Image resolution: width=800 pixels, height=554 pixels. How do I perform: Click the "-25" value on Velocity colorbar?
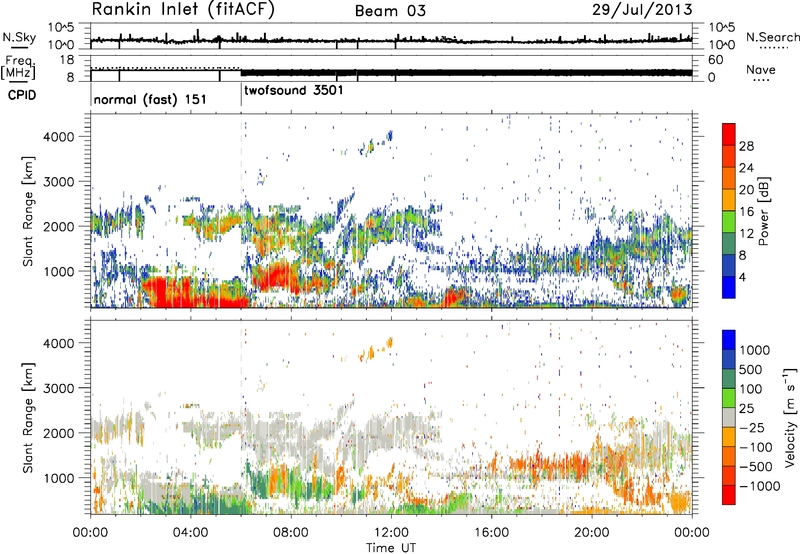(751, 427)
